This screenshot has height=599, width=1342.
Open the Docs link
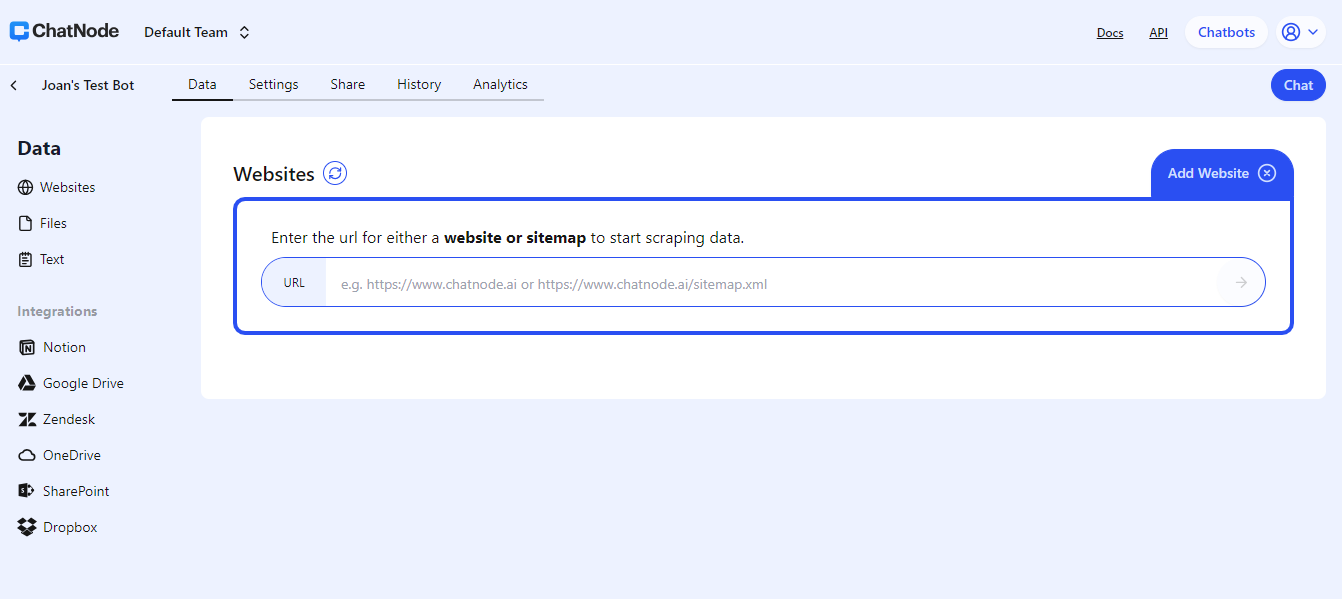click(x=1110, y=33)
